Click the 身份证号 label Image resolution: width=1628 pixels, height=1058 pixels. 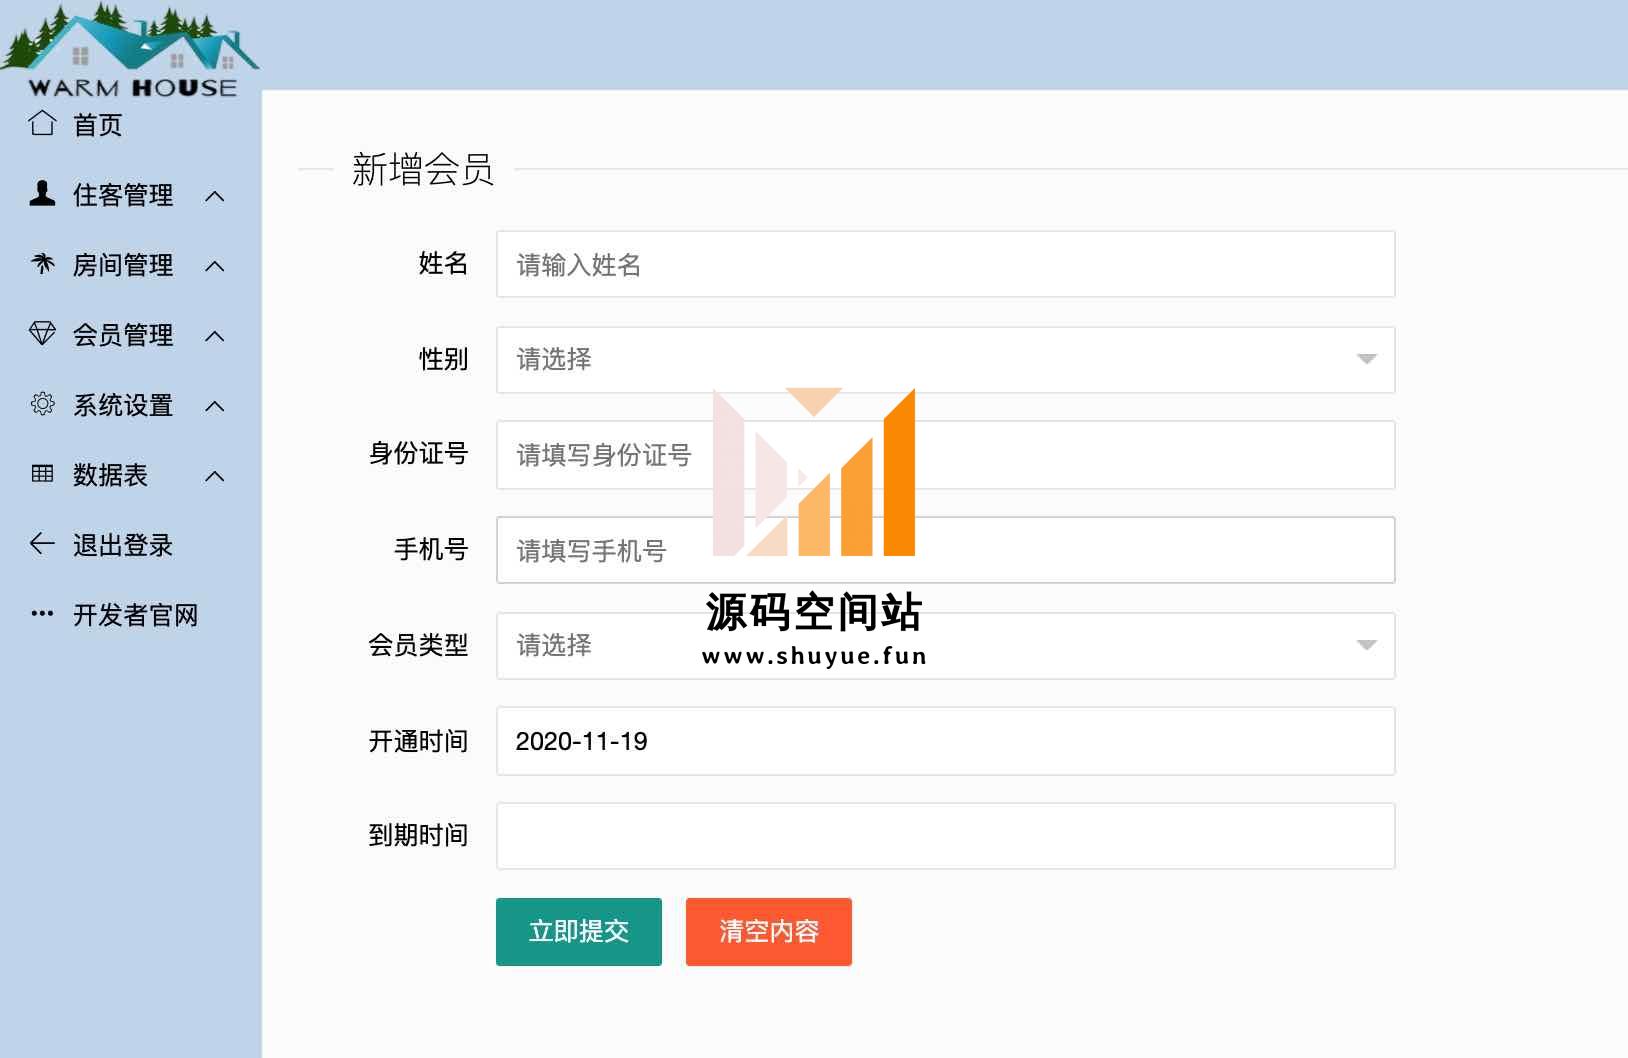pos(418,454)
